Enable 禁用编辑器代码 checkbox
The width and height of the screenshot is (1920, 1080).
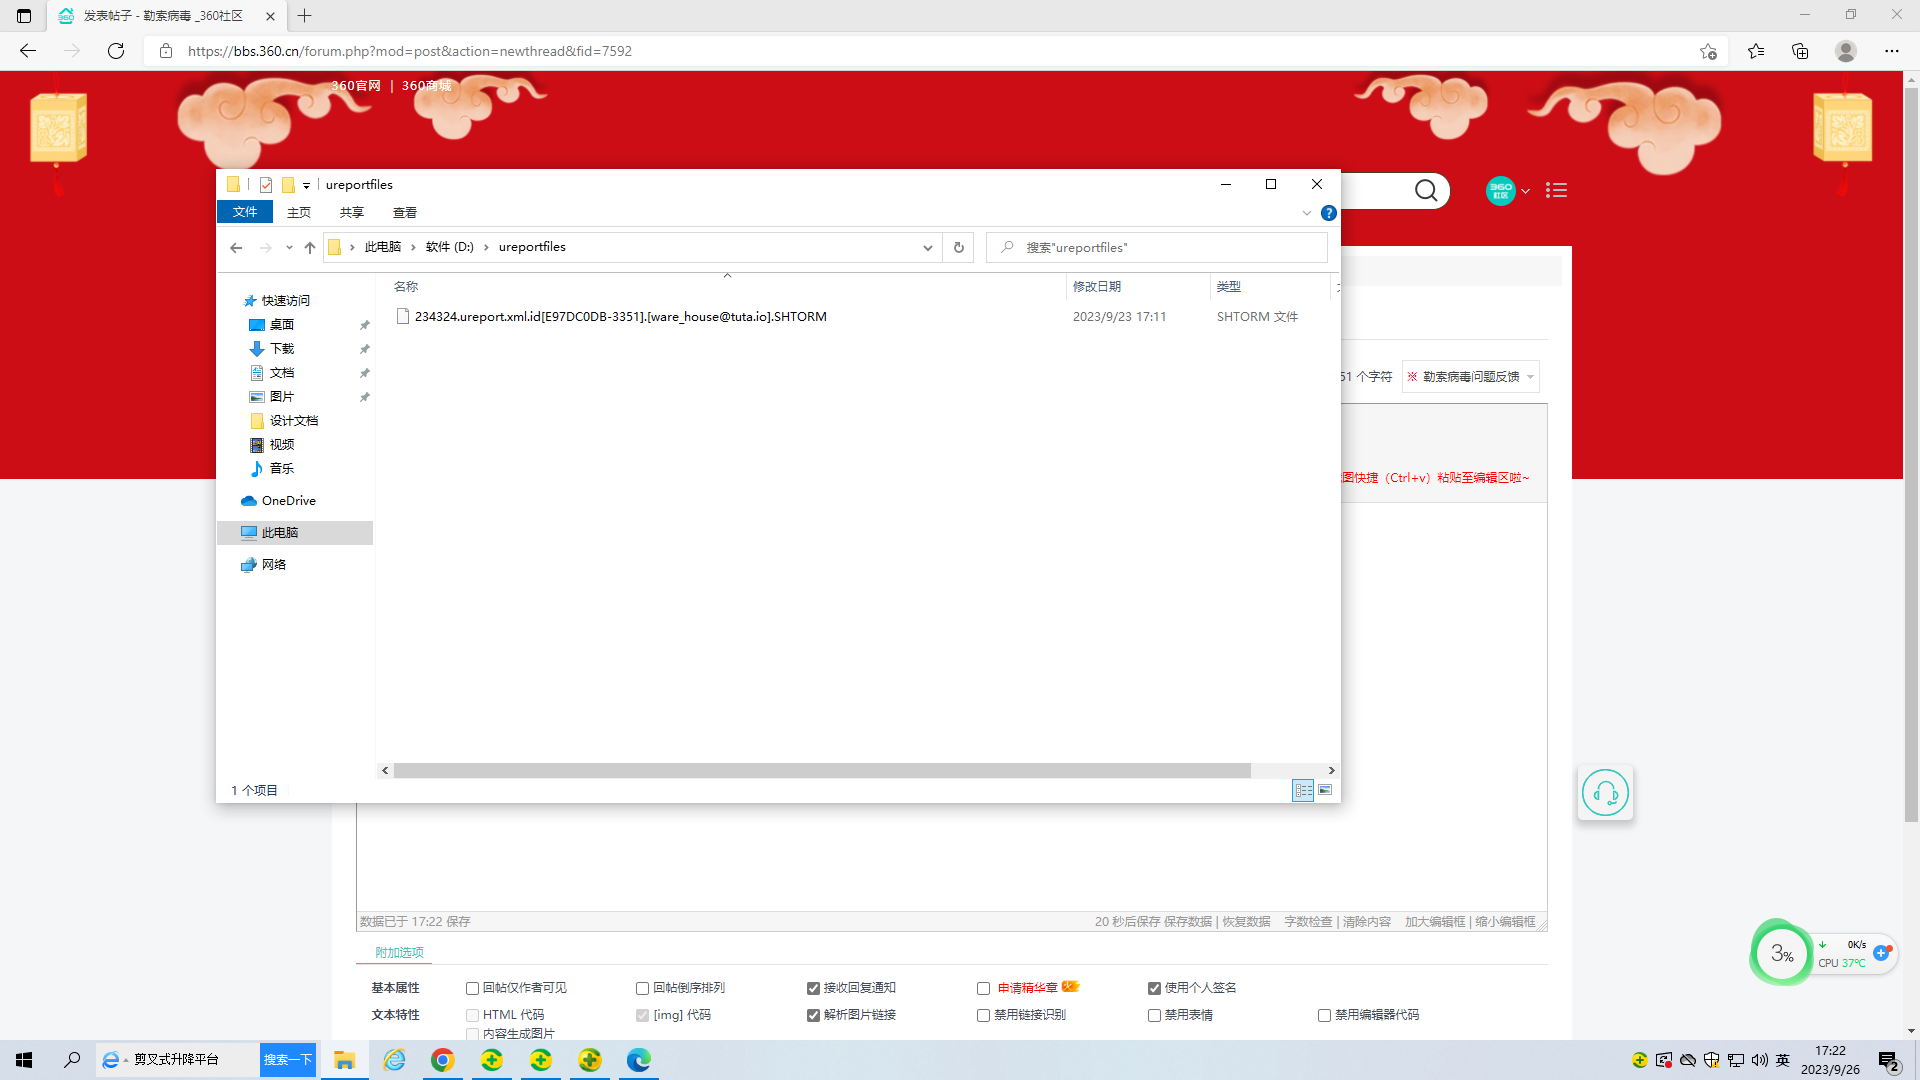coord(1324,1015)
